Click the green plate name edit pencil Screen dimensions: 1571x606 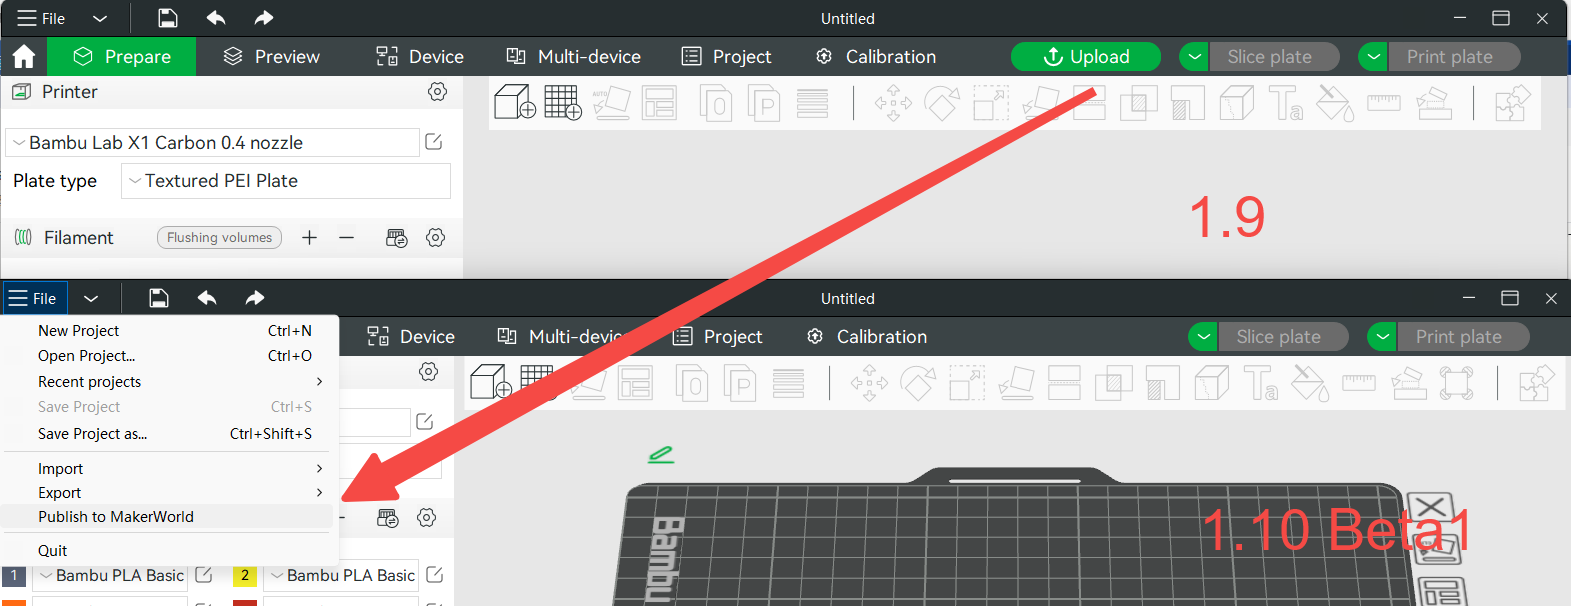[661, 454]
